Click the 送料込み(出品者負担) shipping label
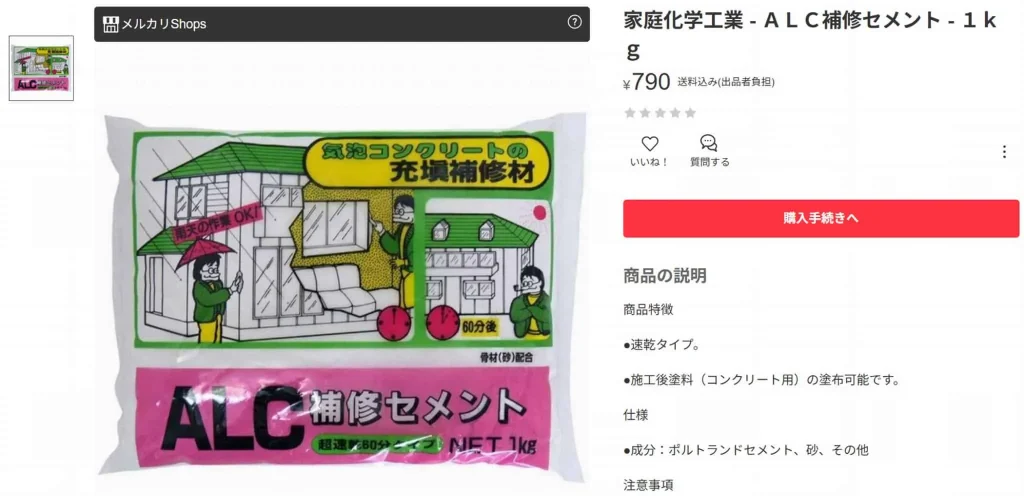This screenshot has width=1024, height=496. [726, 82]
